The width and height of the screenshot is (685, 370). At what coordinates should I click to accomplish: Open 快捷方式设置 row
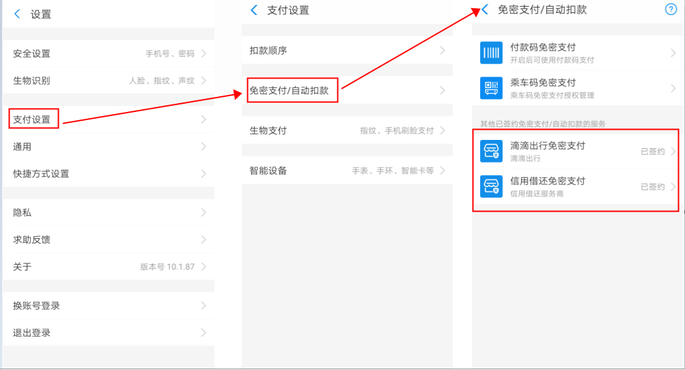click(109, 173)
